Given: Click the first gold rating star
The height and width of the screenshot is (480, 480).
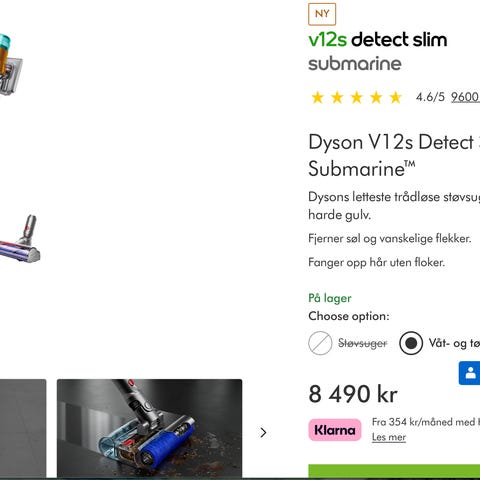Looking at the screenshot, I should coord(317,98).
